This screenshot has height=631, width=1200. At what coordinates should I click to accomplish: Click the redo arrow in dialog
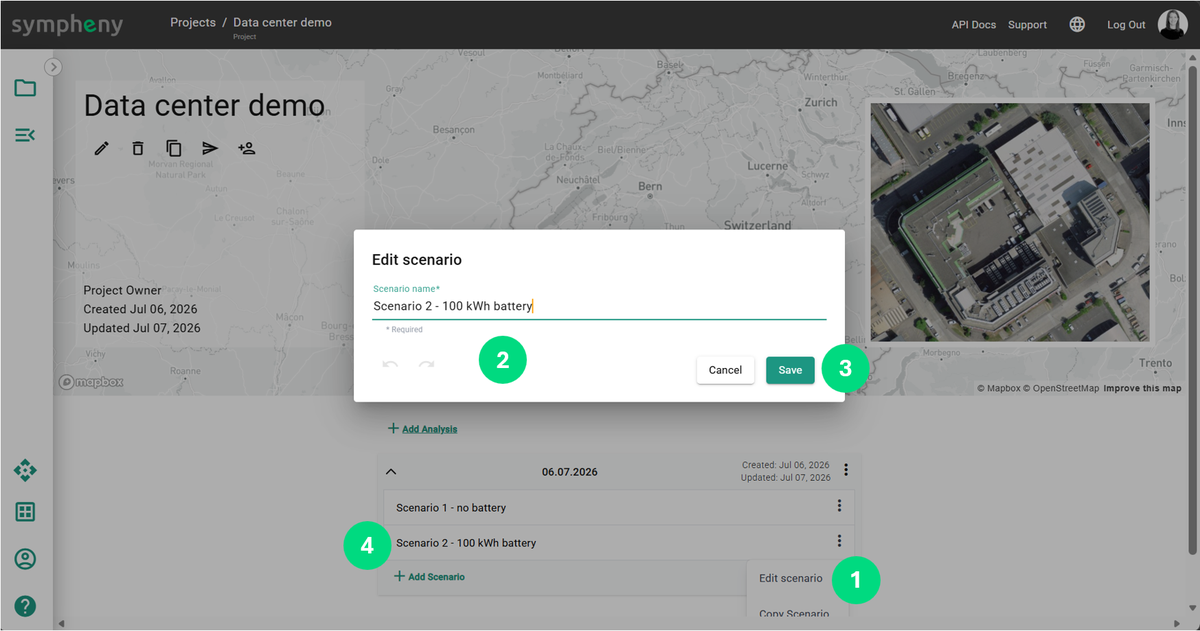426,365
